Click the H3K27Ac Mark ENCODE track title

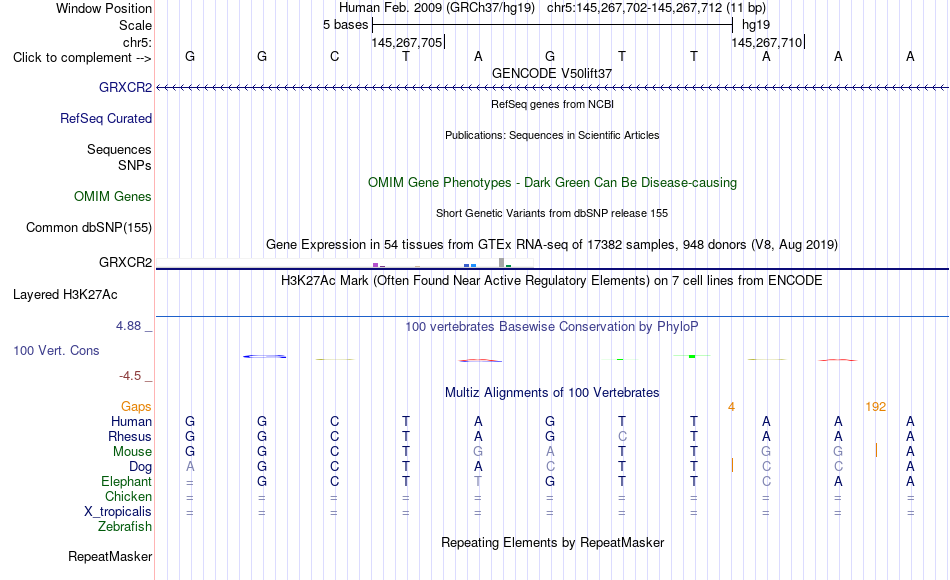point(552,281)
